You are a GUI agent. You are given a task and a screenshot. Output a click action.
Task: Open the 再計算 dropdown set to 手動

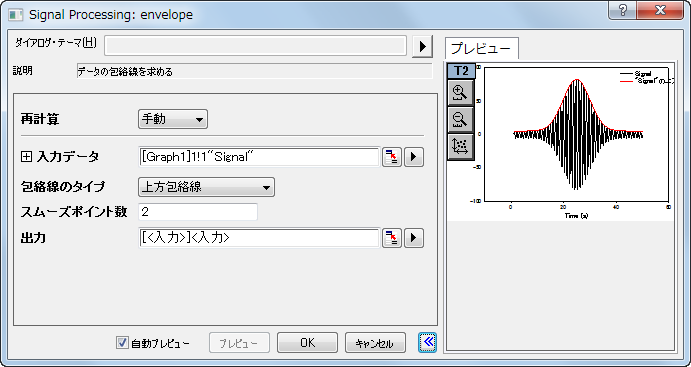coord(173,119)
